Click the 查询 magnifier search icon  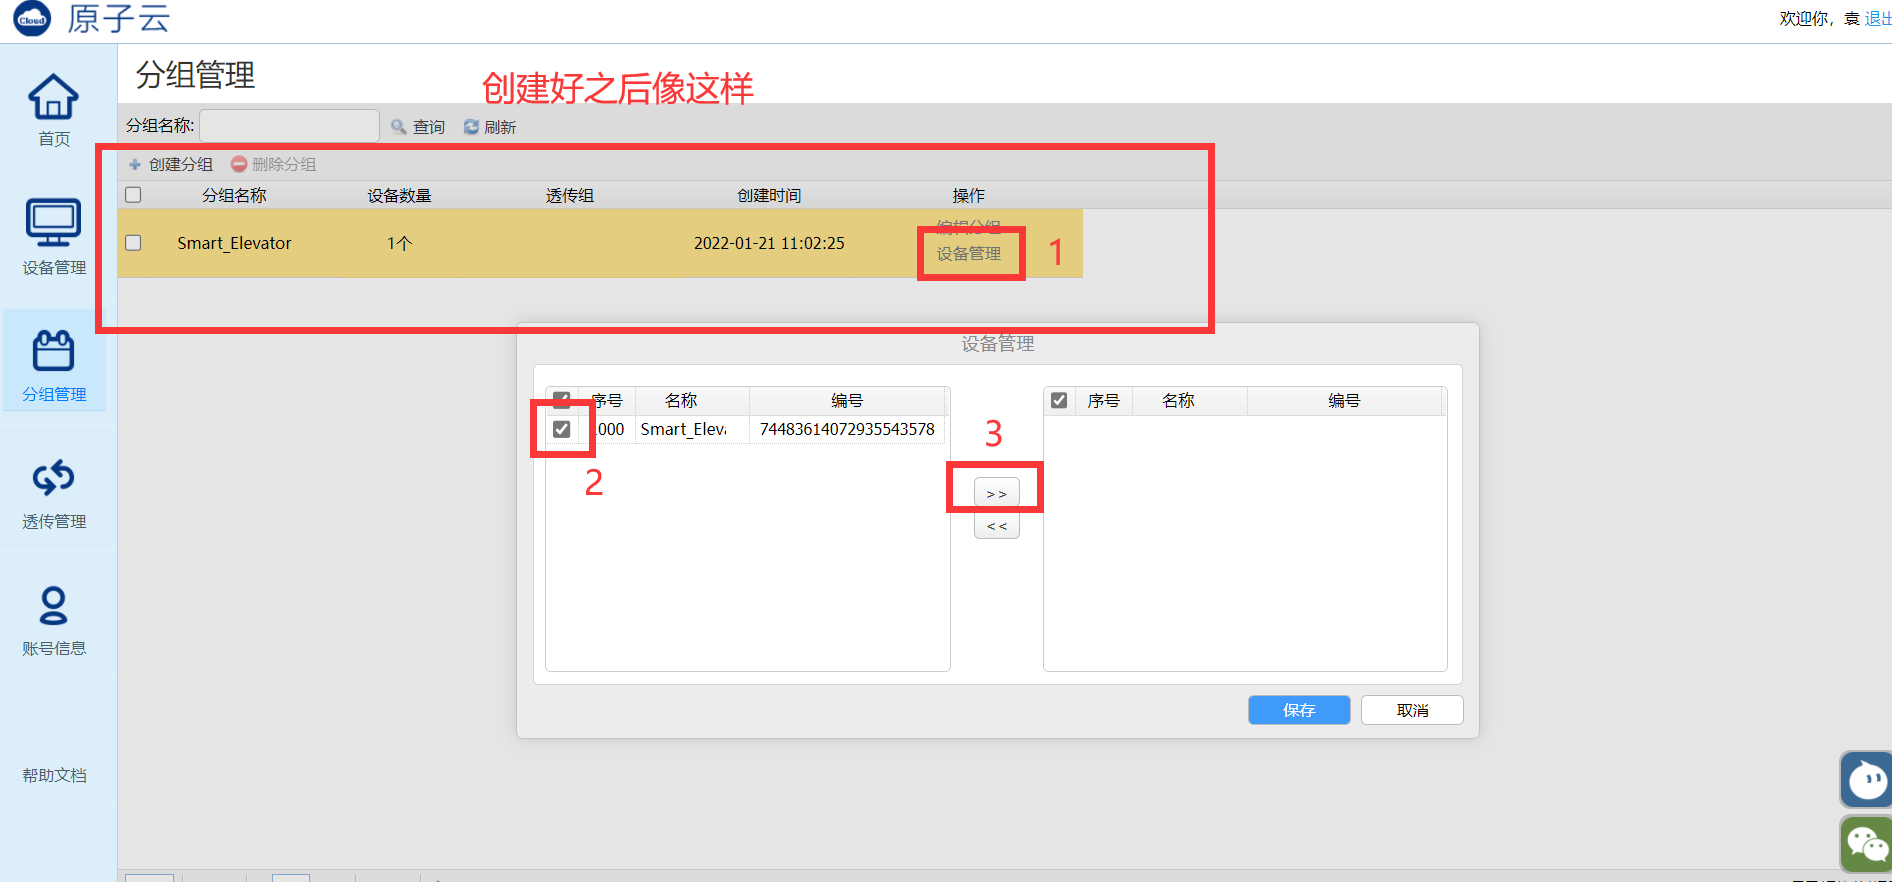[398, 127]
